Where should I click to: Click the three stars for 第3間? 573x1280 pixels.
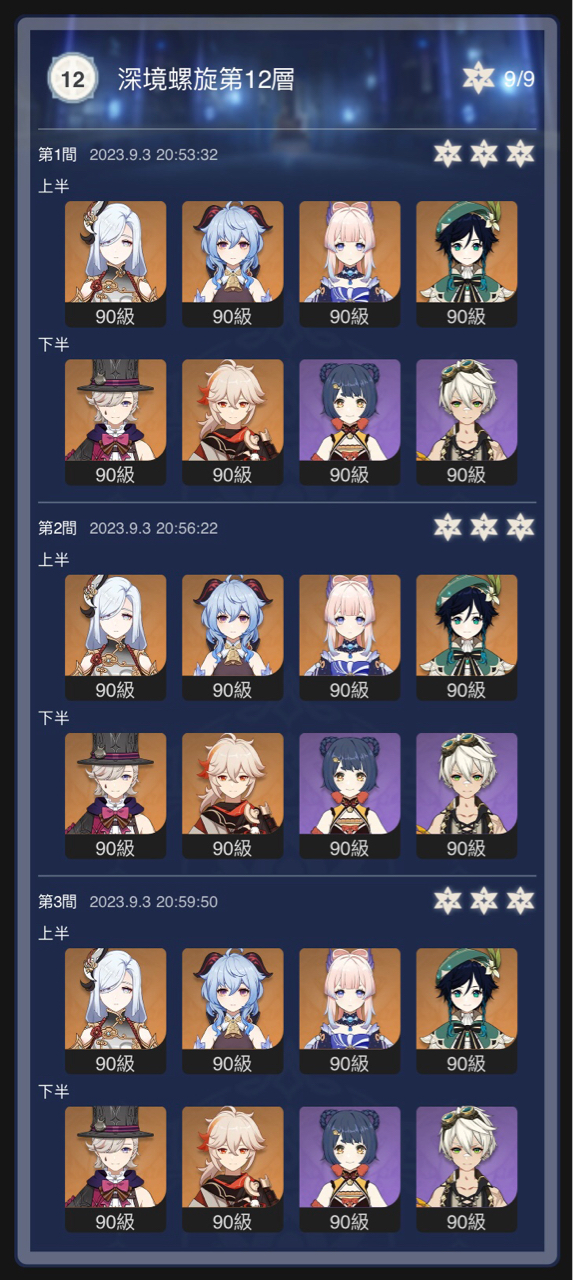484,900
